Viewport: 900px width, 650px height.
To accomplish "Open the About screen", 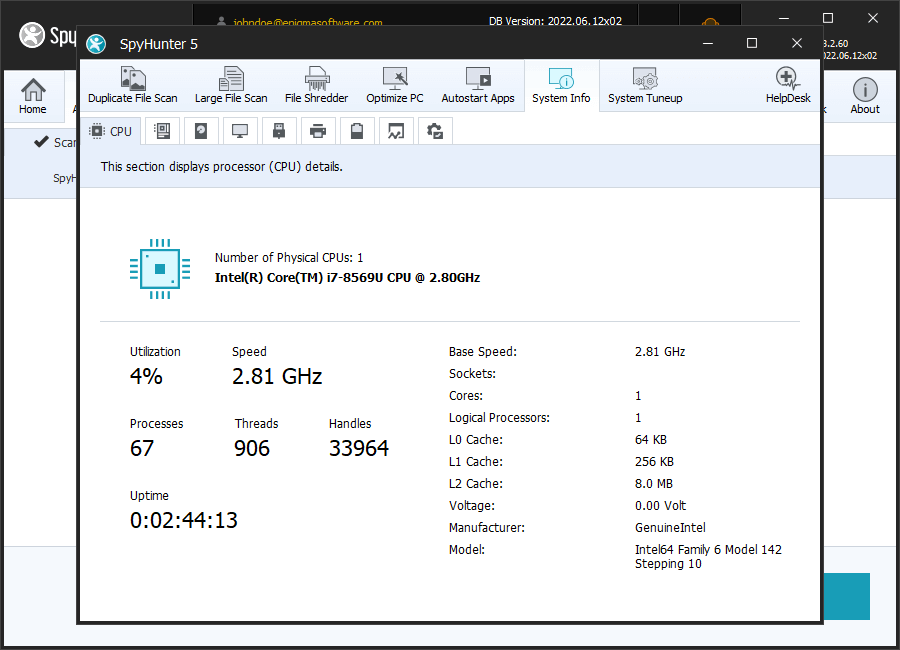I will click(x=864, y=90).
